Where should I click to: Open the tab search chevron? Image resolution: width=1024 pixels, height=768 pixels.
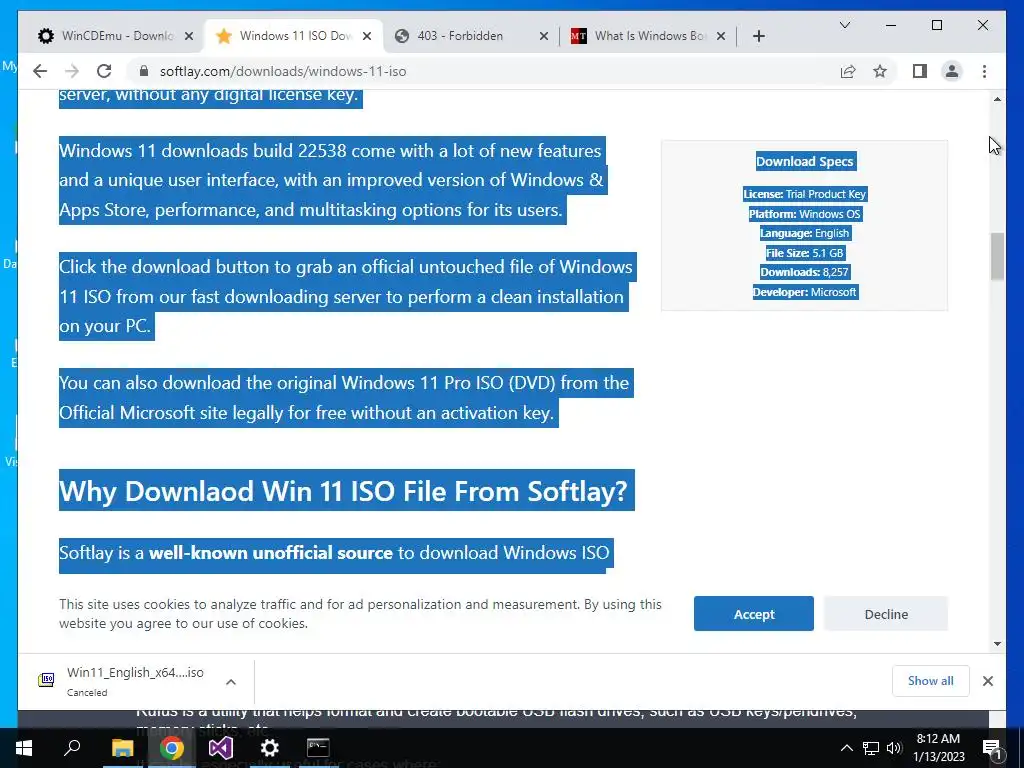pyautogui.click(x=844, y=25)
